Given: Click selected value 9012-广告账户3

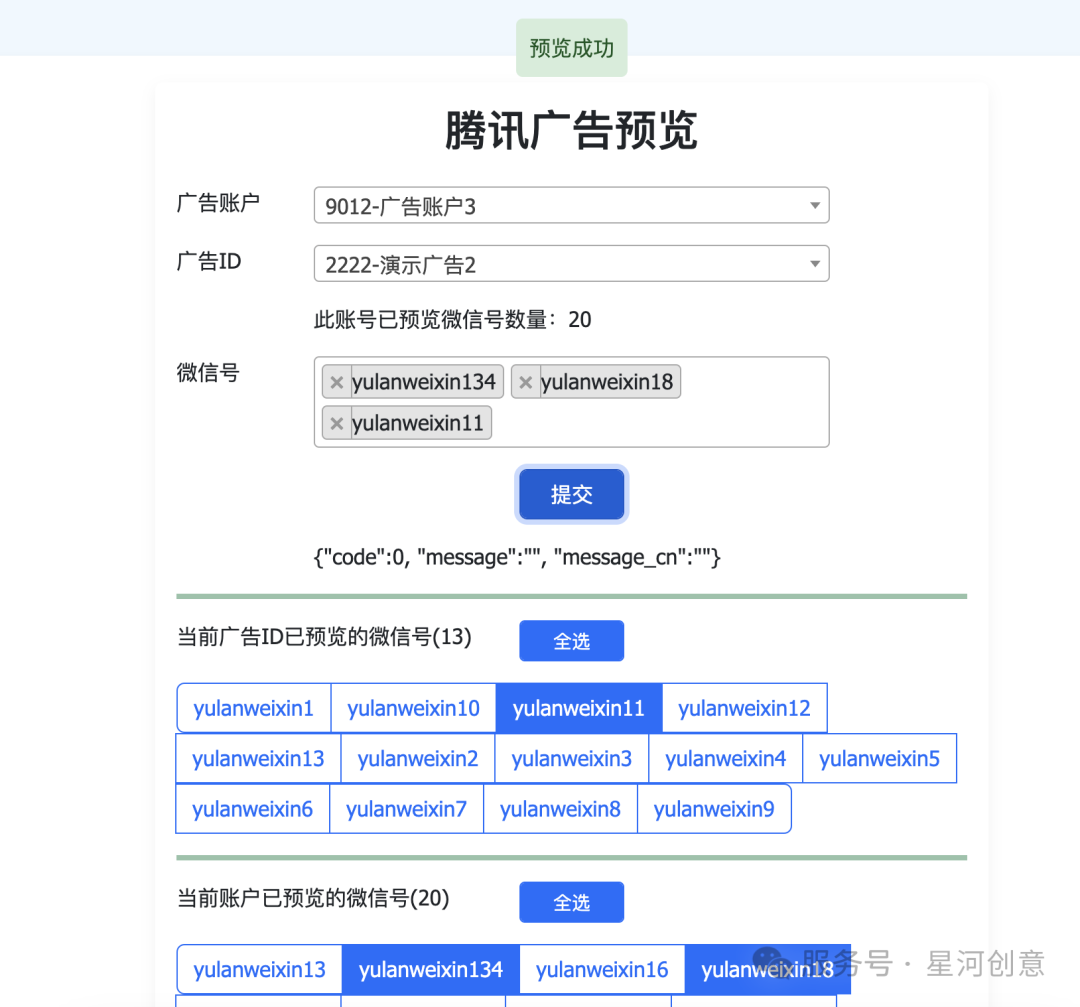Looking at the screenshot, I should (400, 207).
